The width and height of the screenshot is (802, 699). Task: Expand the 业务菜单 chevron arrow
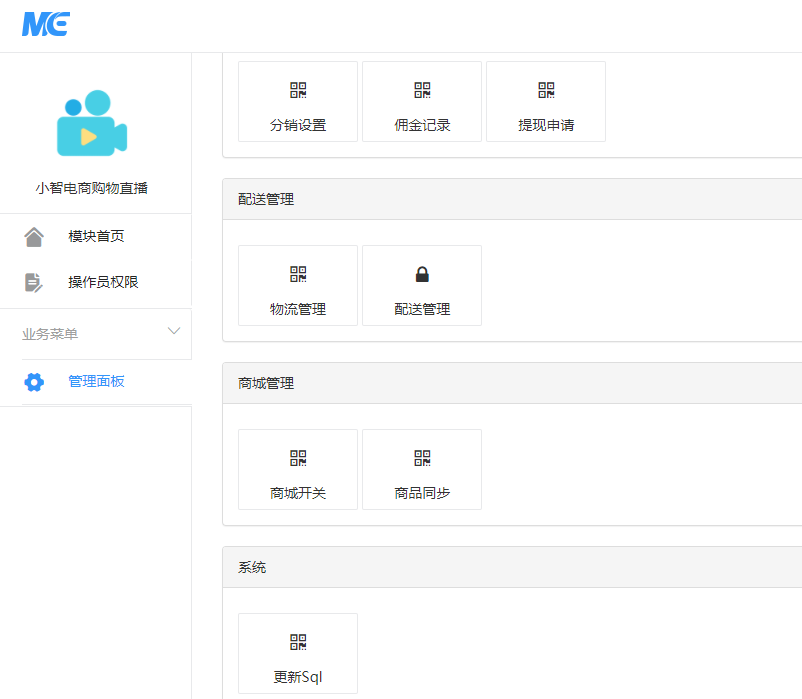pyautogui.click(x=174, y=331)
